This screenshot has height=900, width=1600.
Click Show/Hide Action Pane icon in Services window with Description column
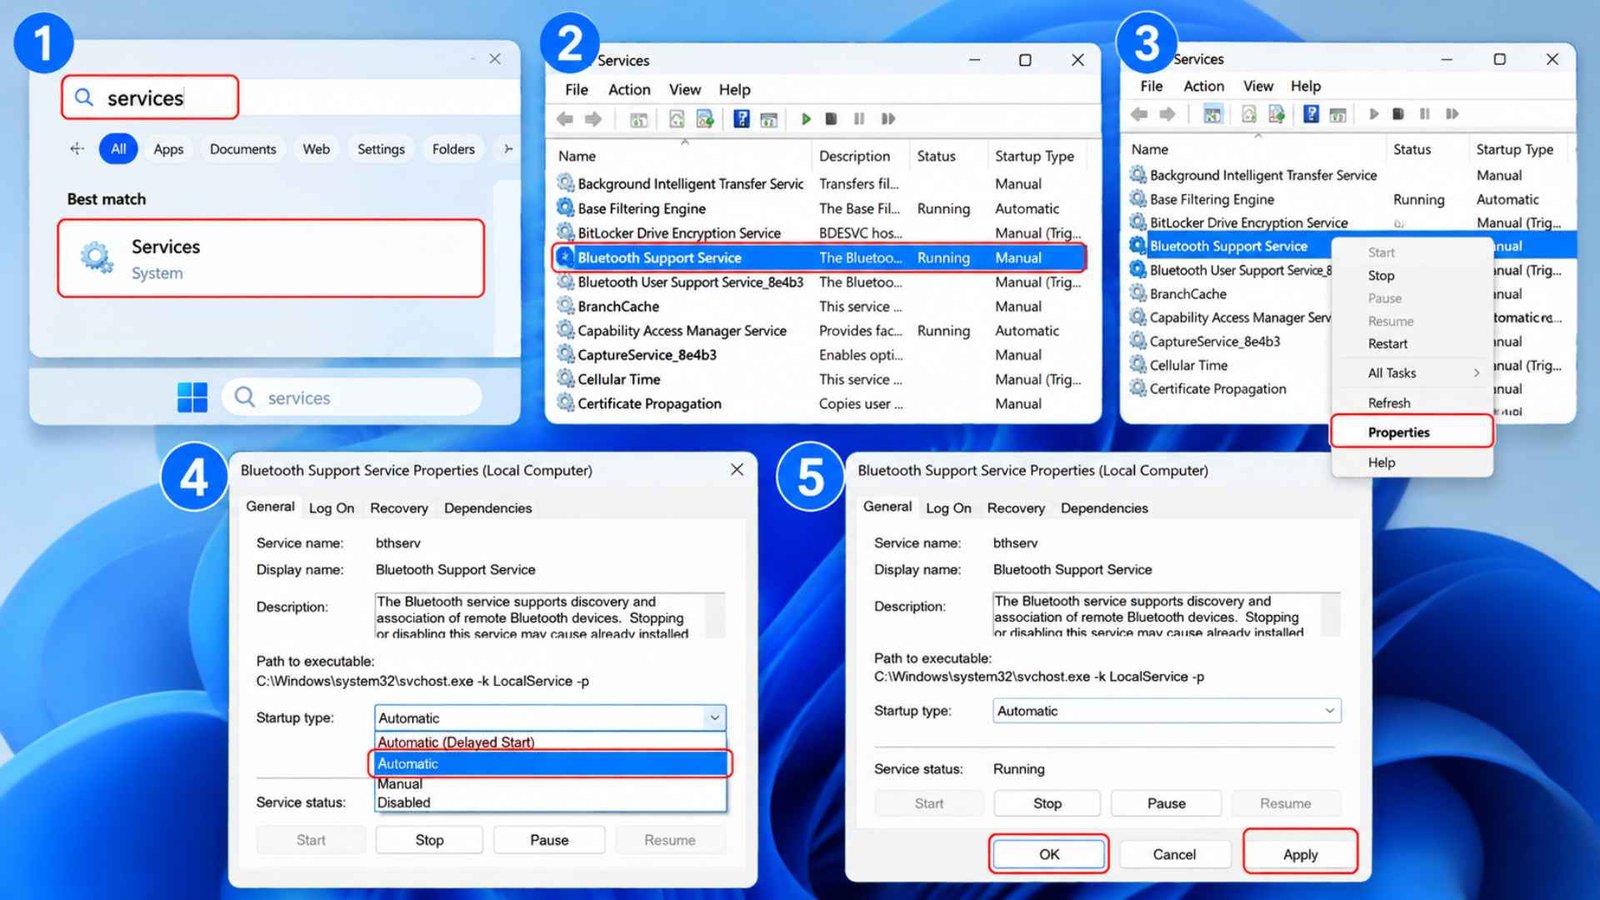tap(769, 119)
